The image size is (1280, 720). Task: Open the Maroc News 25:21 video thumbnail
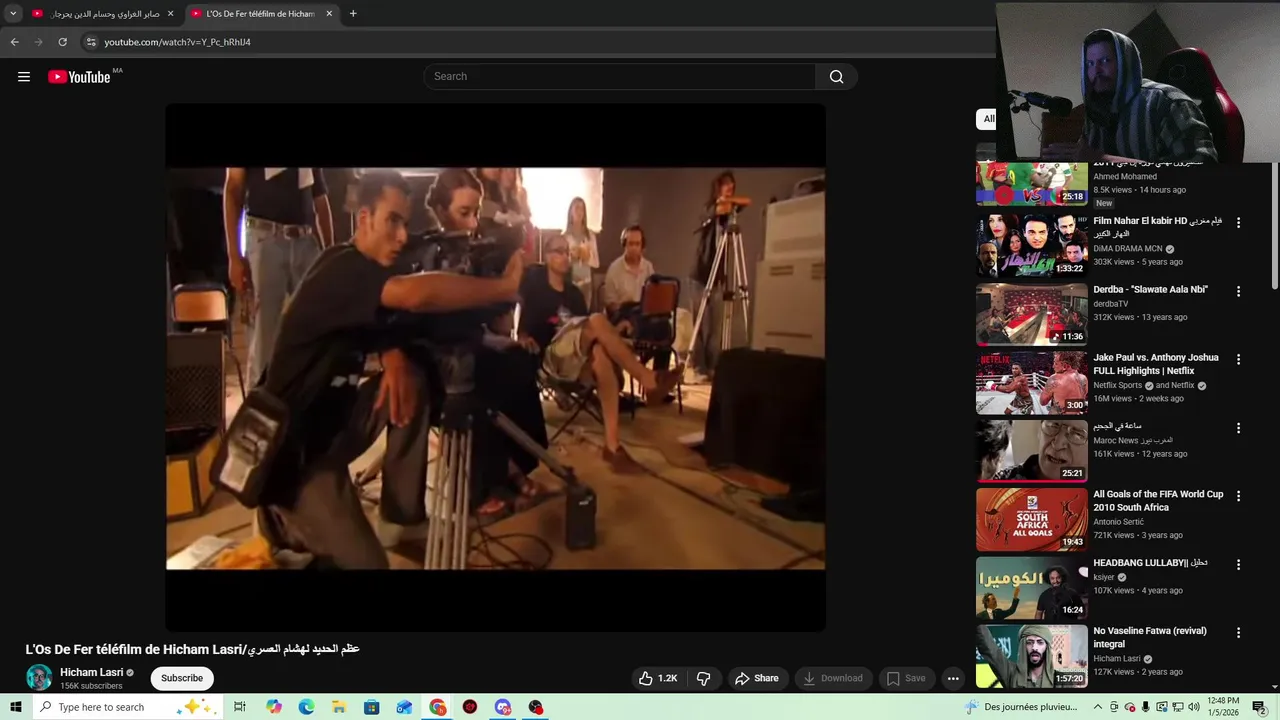click(x=1031, y=450)
